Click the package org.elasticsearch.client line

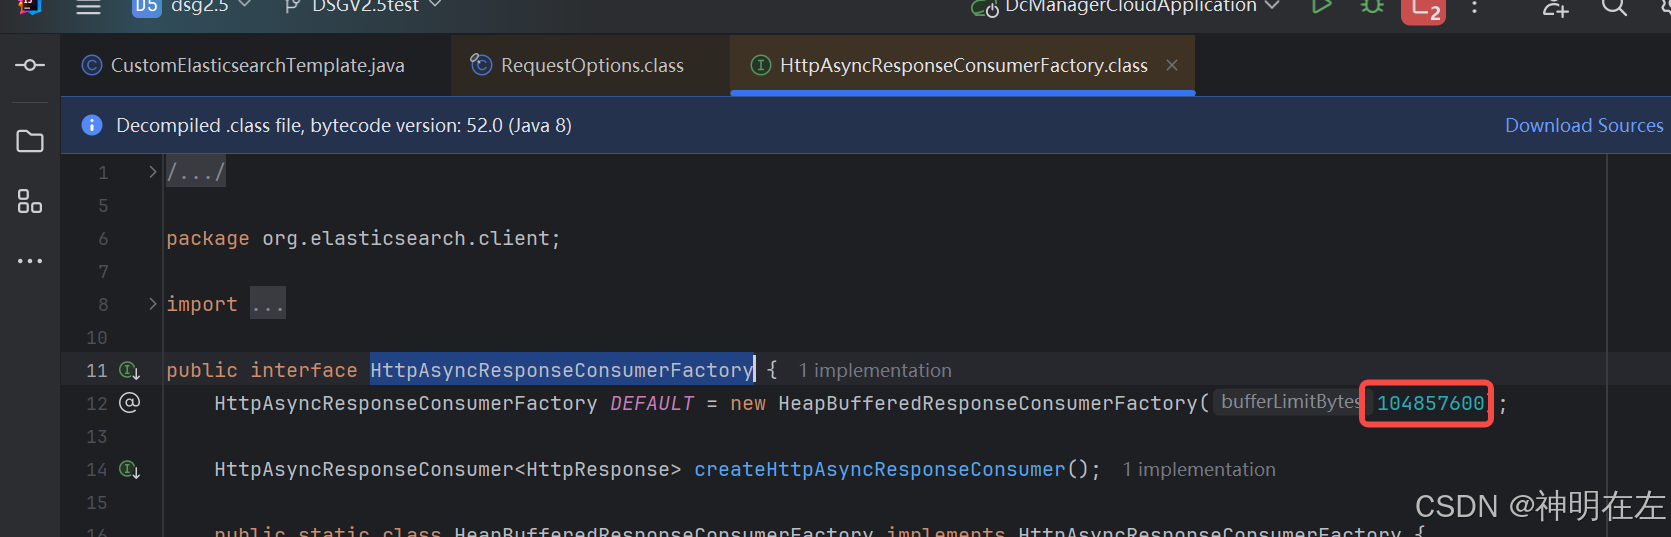click(x=363, y=238)
